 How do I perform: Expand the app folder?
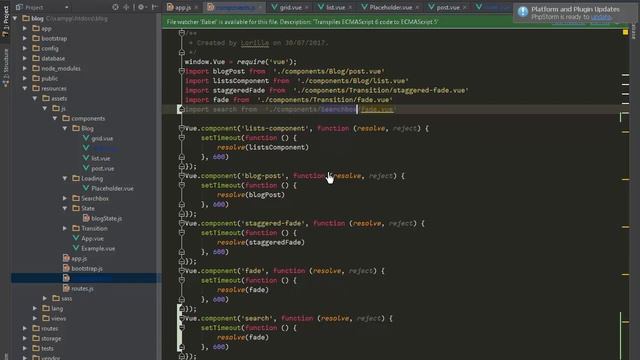click(25, 29)
